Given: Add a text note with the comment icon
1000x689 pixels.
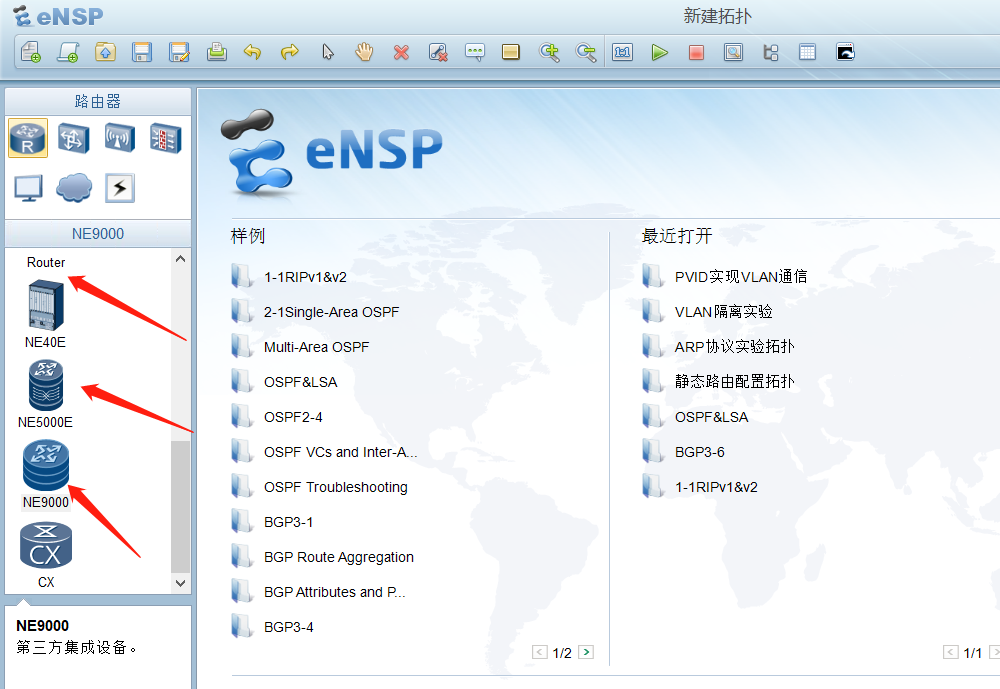Looking at the screenshot, I should click(474, 52).
